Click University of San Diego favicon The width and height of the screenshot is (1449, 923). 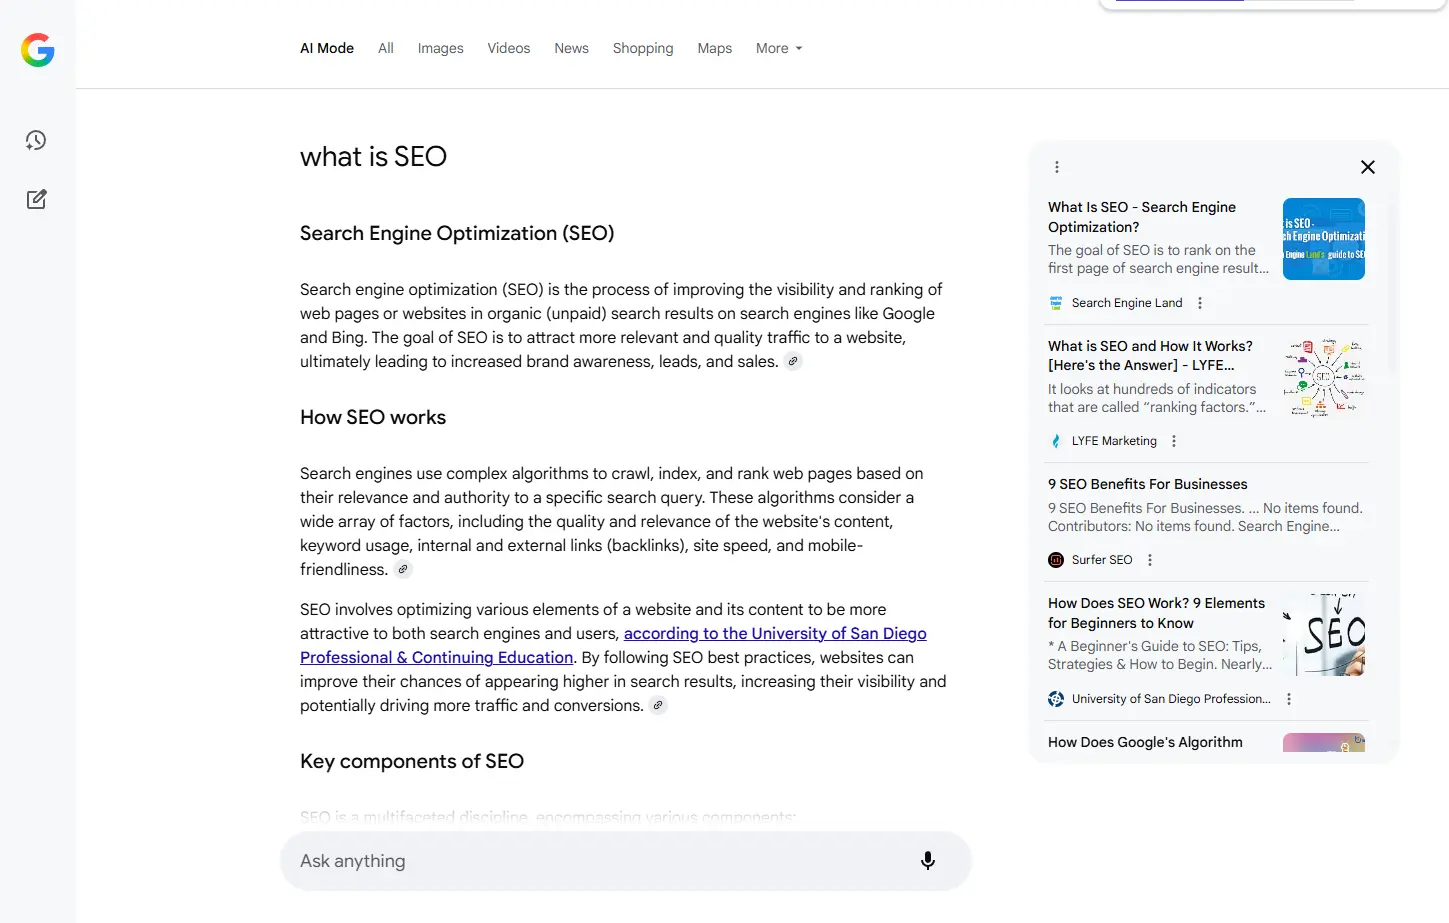pyautogui.click(x=1056, y=699)
